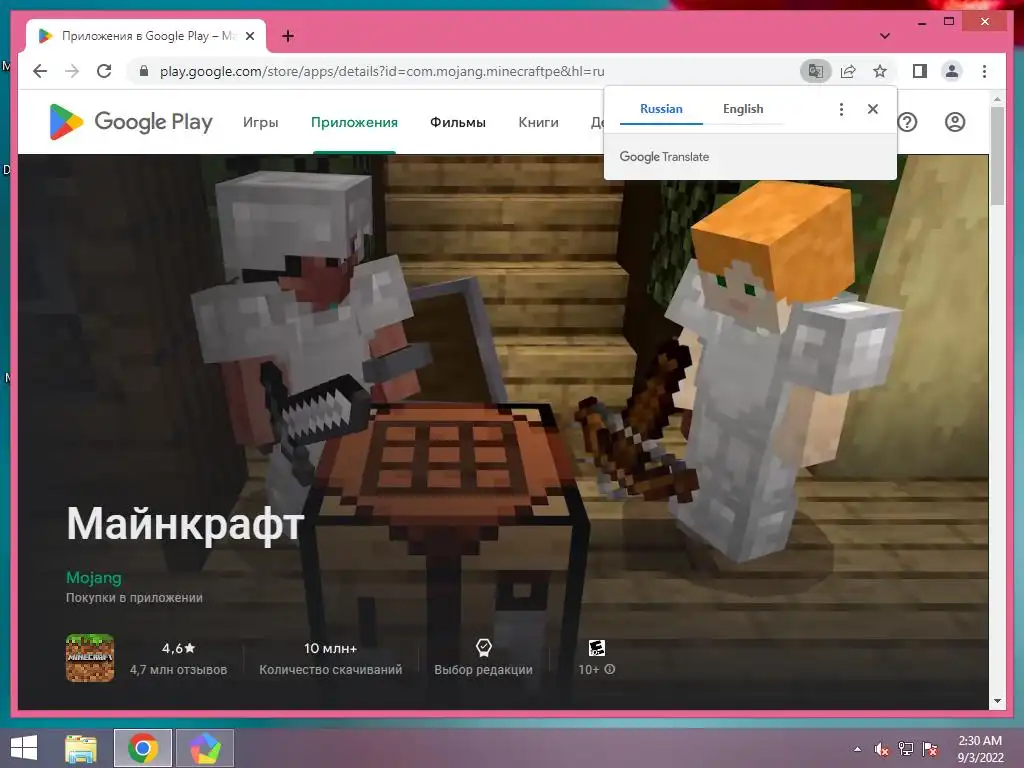Open the colorful pentagon app in taskbar
The image size is (1024, 768).
(204, 748)
